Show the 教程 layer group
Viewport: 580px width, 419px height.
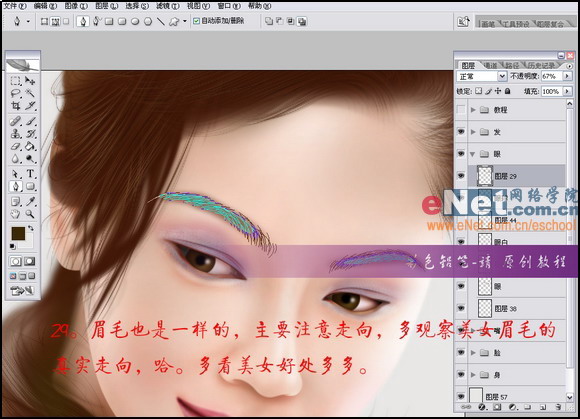click(x=461, y=109)
